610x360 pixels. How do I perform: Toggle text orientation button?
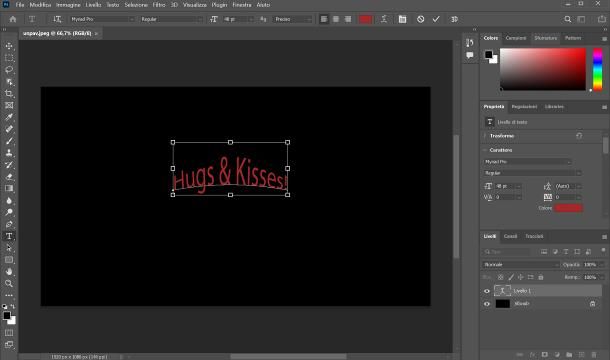(57, 19)
